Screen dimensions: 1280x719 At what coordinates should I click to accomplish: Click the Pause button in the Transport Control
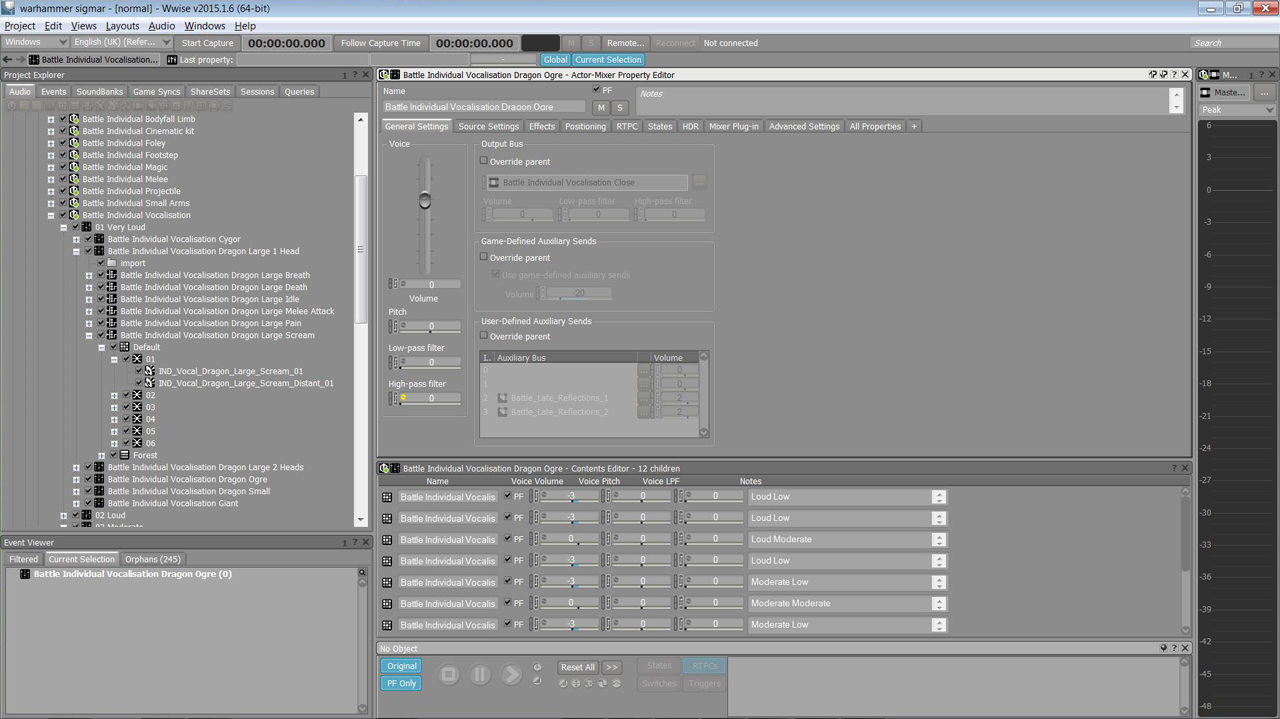480,675
